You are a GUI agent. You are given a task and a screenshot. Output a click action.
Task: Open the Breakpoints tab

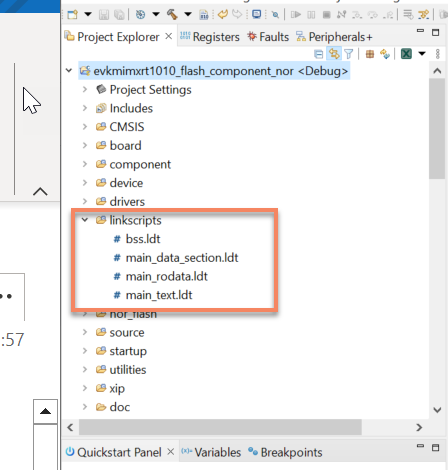pyautogui.click(x=285, y=452)
